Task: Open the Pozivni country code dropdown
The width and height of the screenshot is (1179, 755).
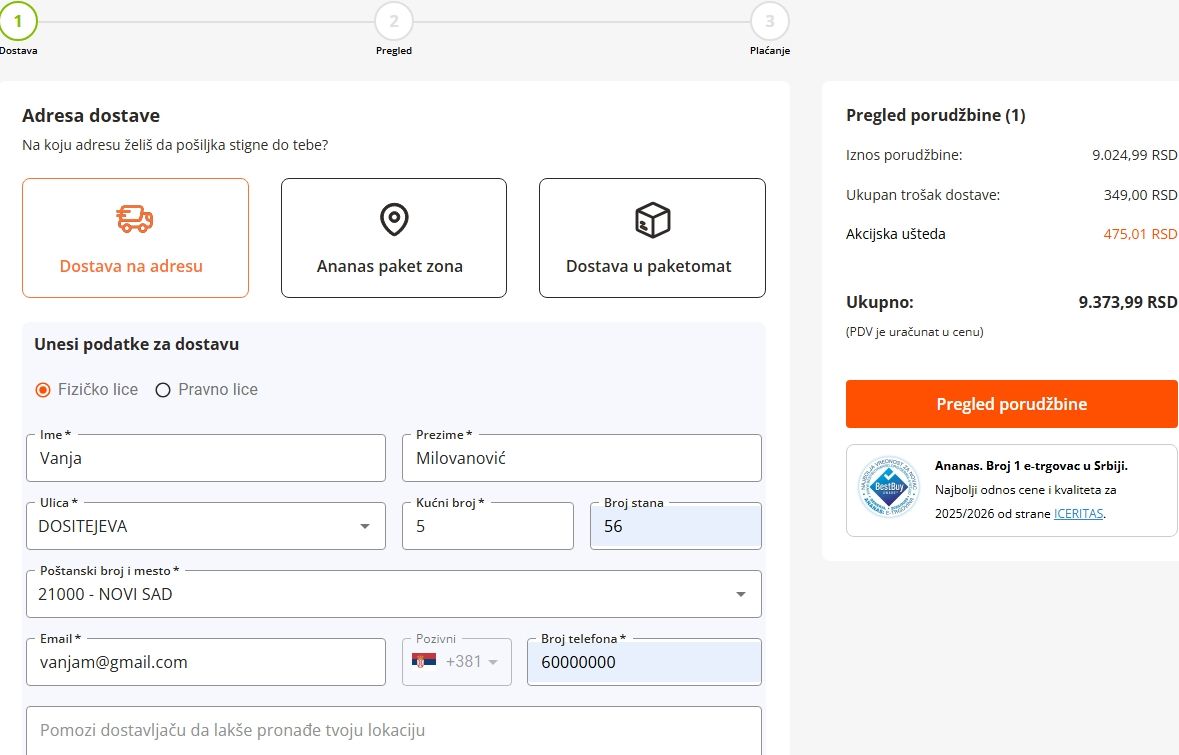Action: click(x=492, y=663)
